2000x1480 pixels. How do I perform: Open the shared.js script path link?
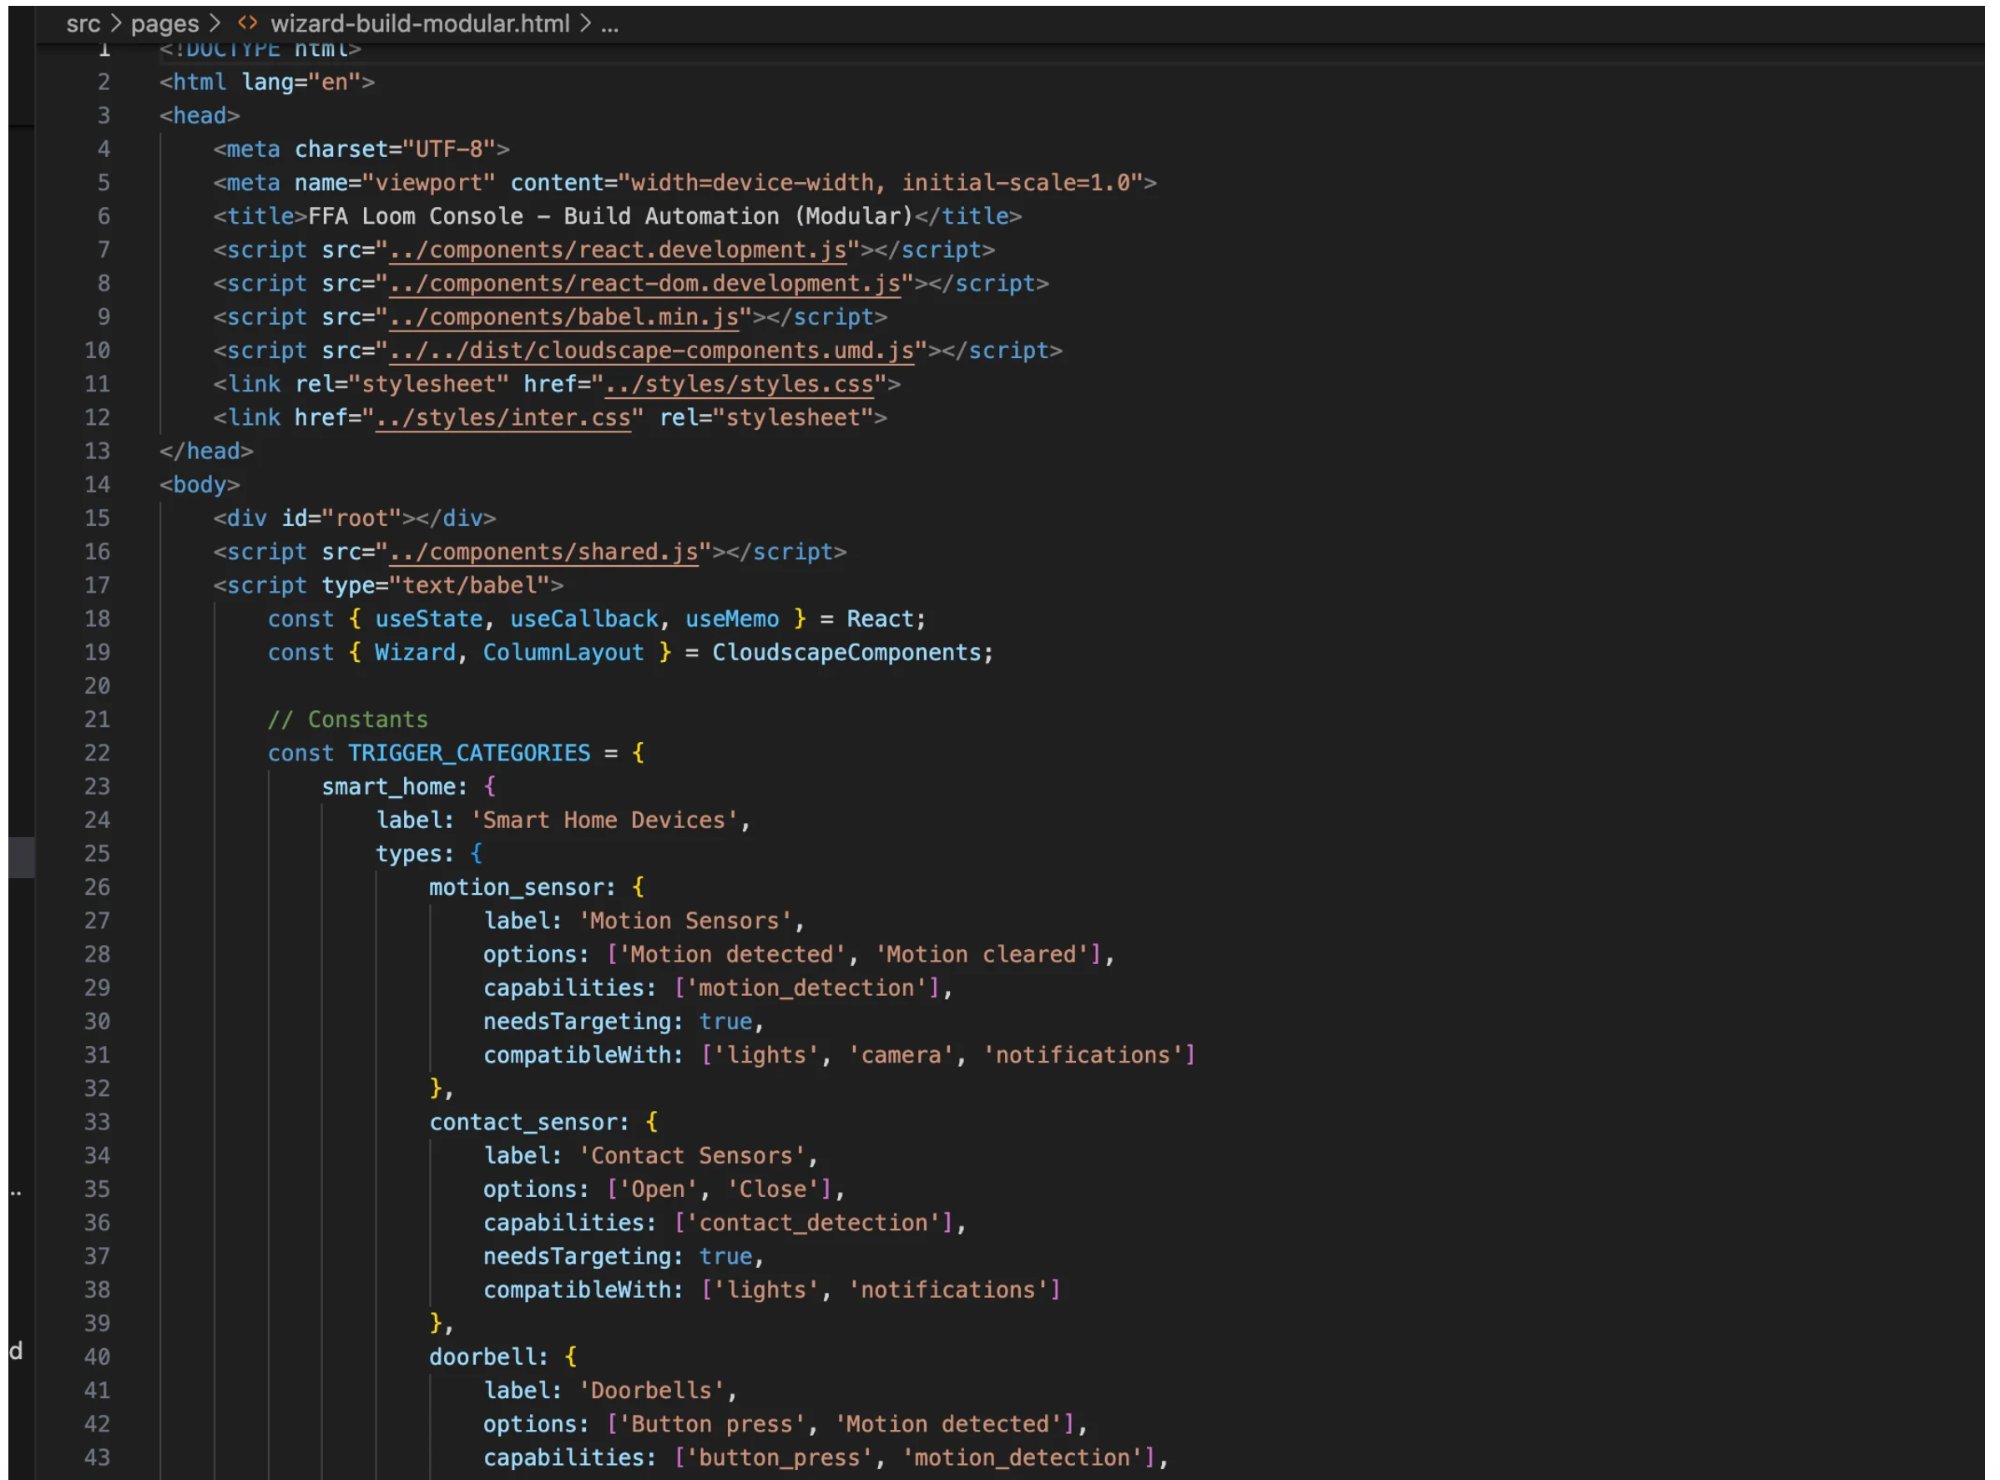(x=543, y=552)
